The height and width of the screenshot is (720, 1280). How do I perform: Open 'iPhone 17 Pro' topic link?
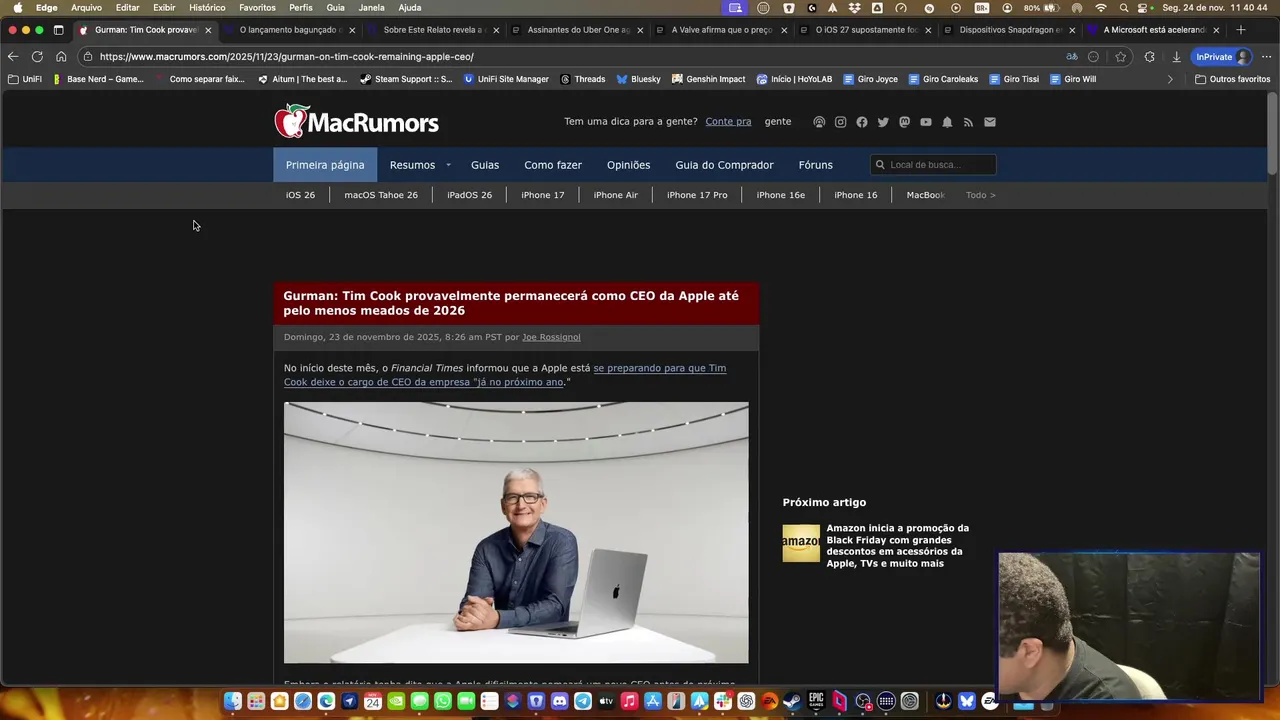coord(697,195)
